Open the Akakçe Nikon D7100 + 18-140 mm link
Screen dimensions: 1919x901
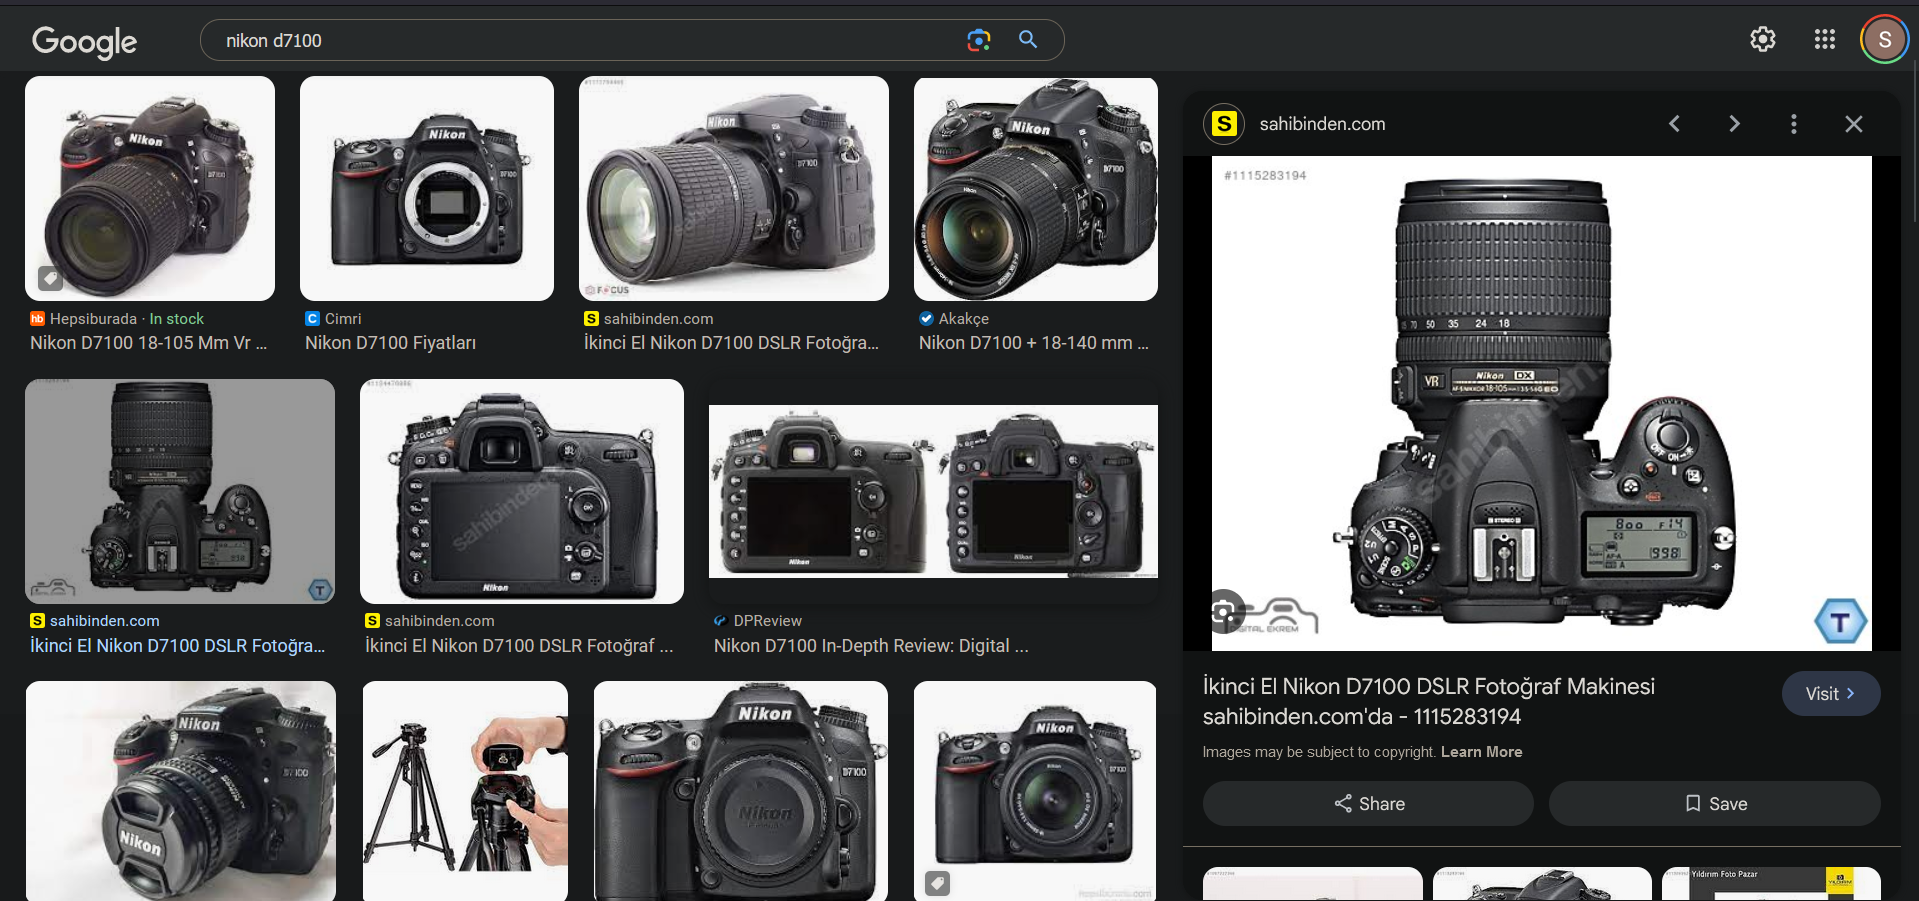pos(1033,343)
